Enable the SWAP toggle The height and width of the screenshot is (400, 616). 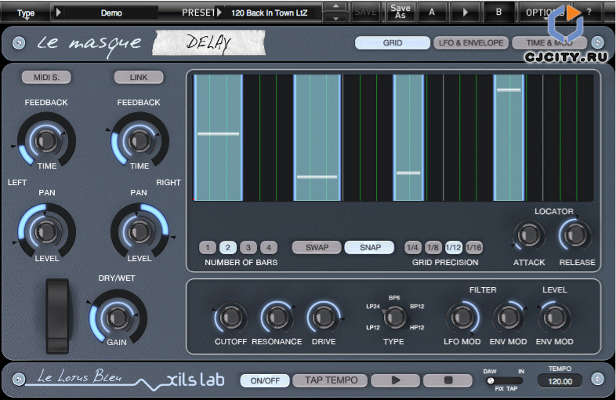tap(317, 247)
